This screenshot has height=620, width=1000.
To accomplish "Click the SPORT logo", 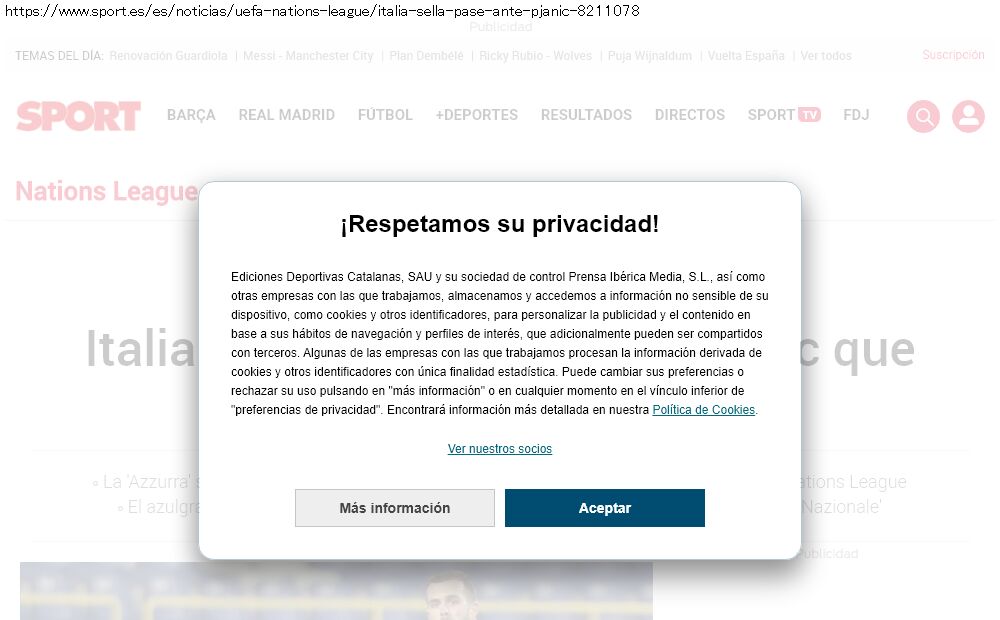I will pyautogui.click(x=78, y=115).
